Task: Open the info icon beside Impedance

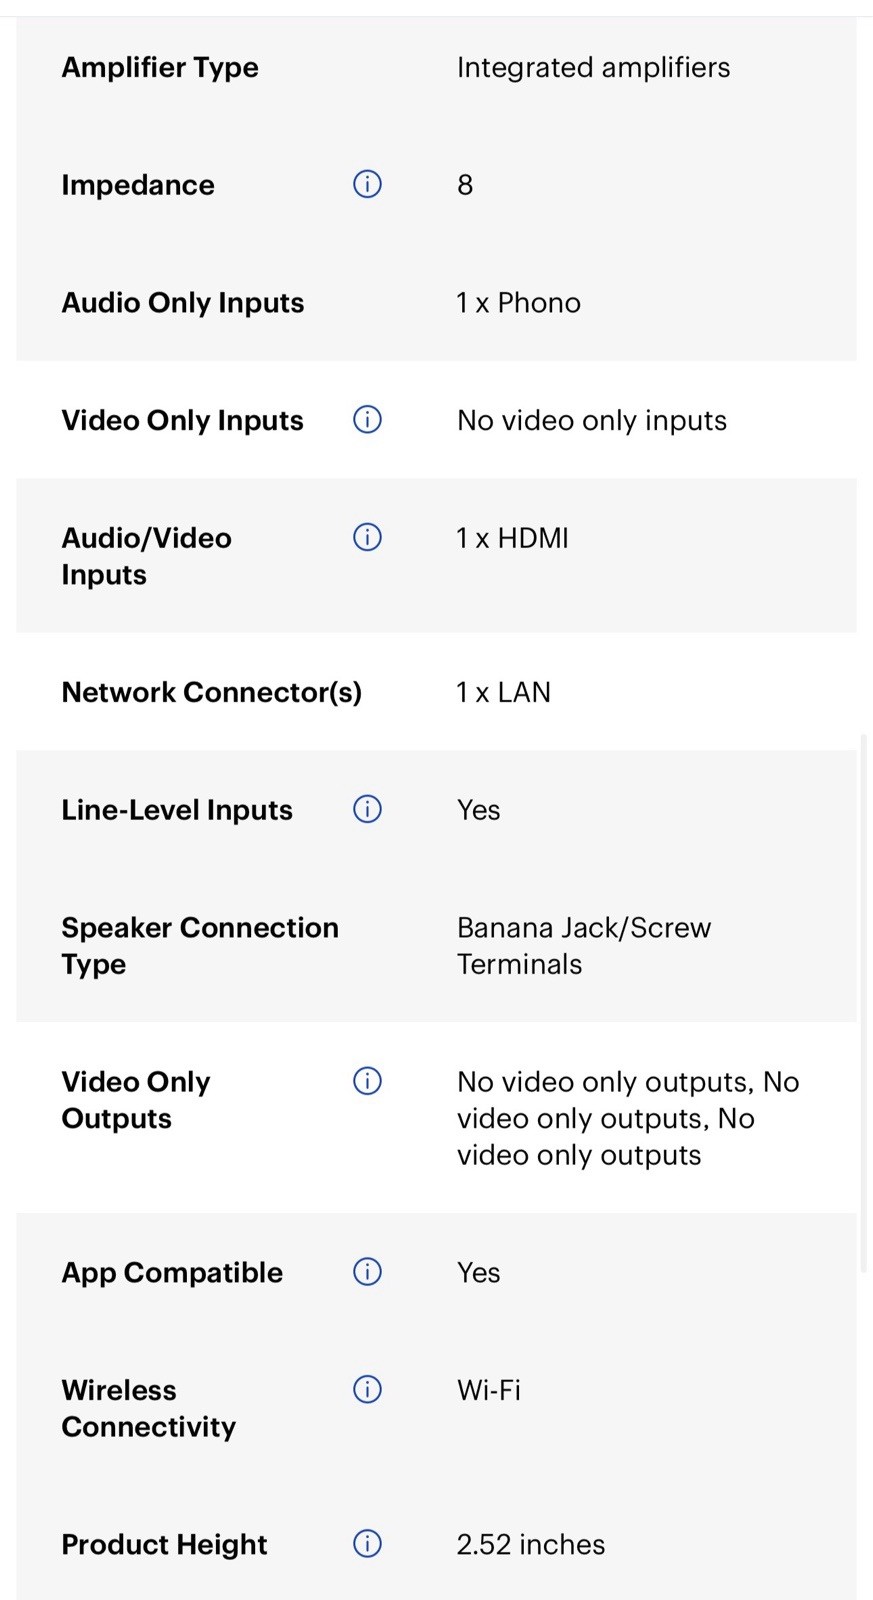Action: click(367, 184)
